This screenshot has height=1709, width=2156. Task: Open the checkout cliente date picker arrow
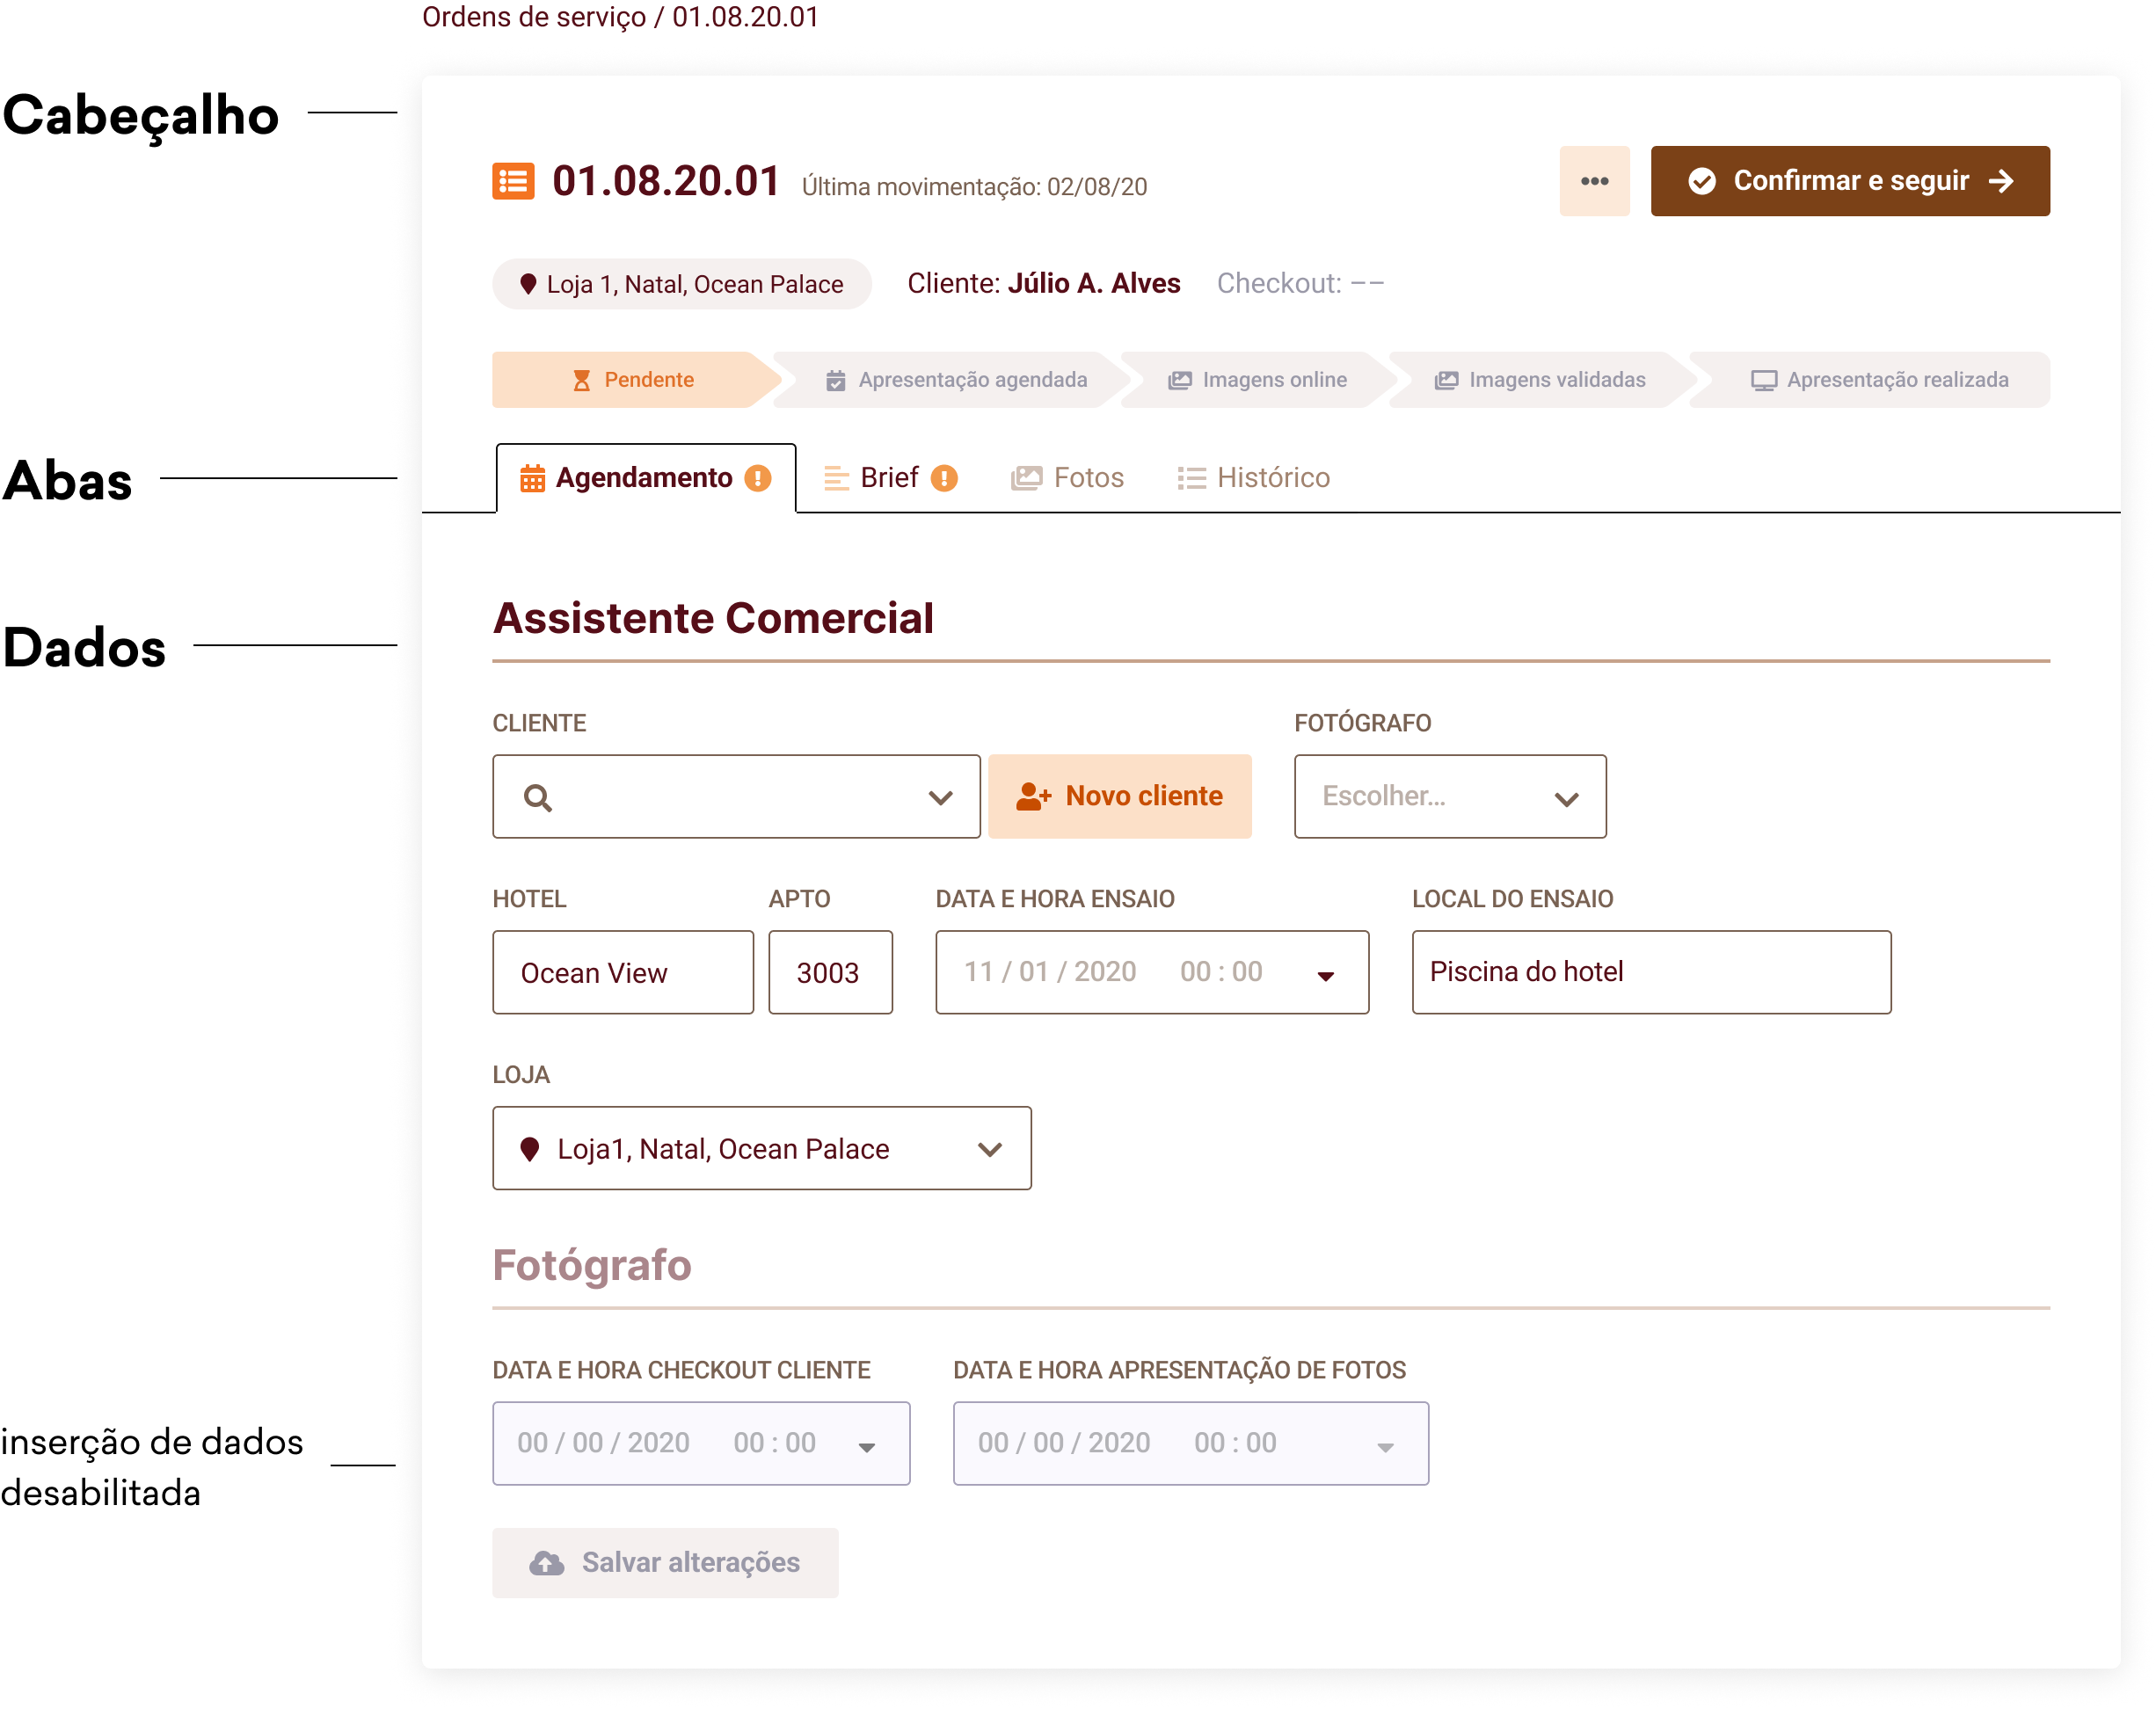[x=867, y=1446]
